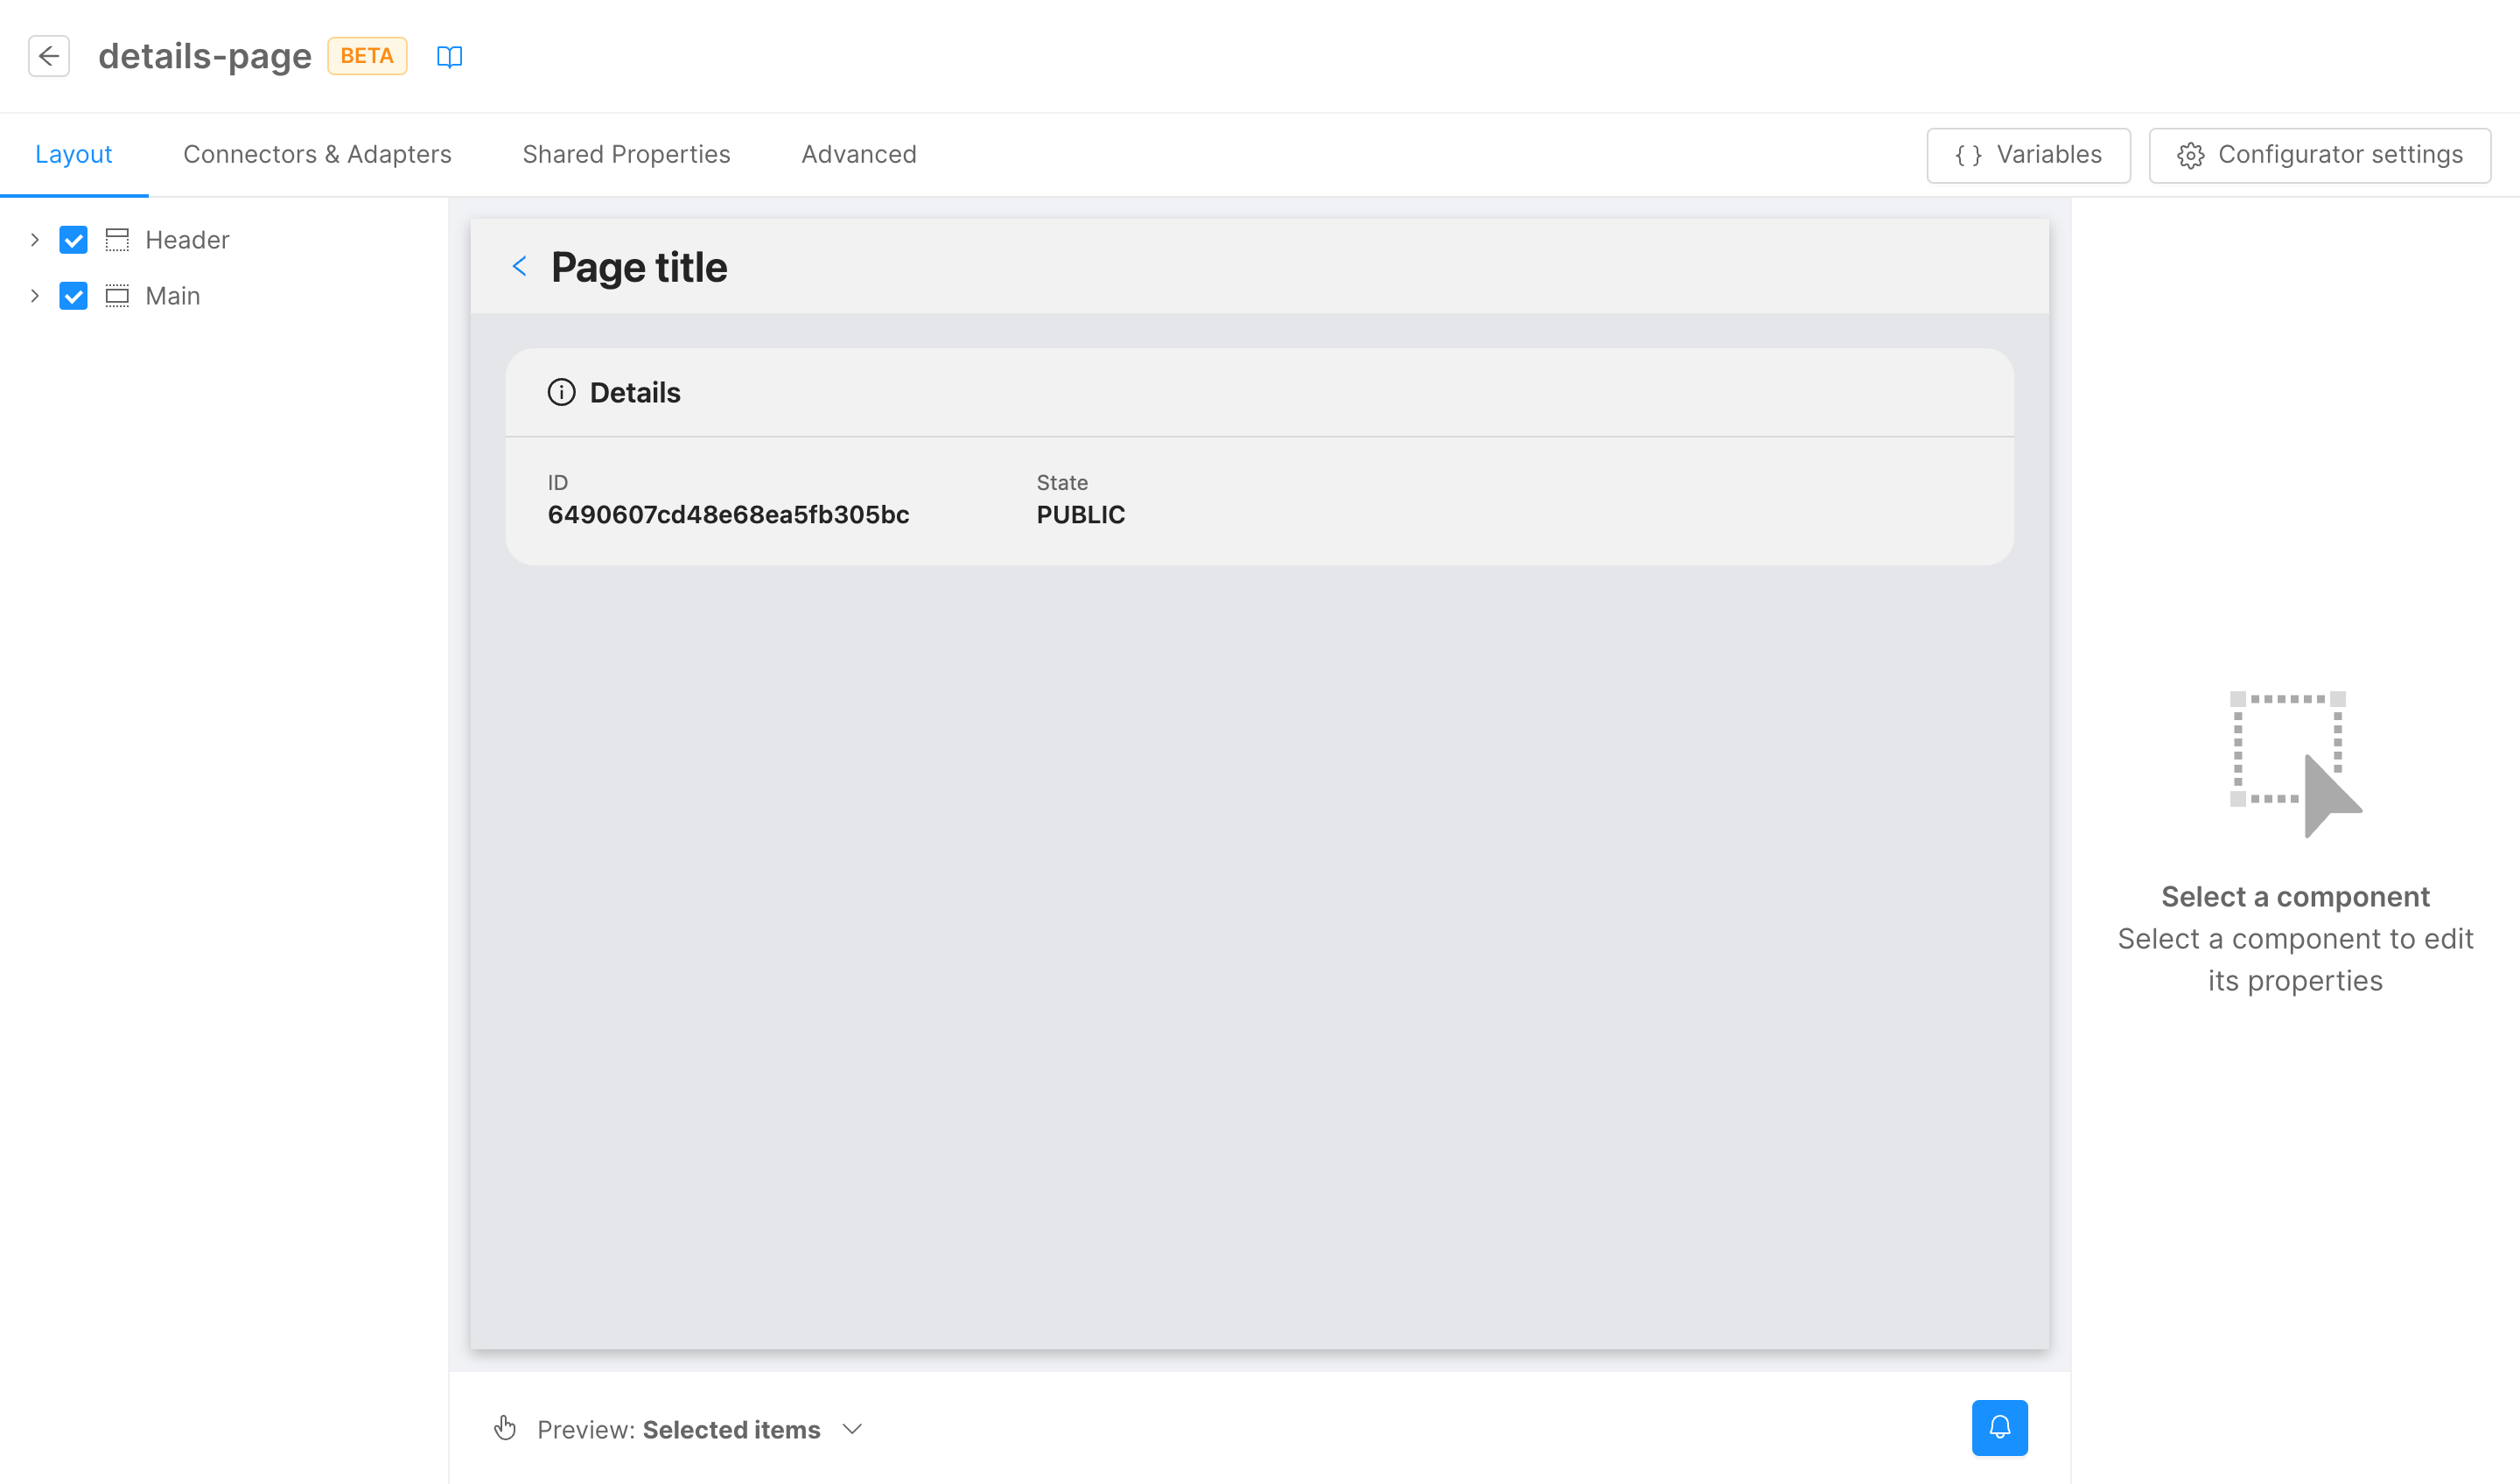
Task: Expand the Main tree node
Action: [x=33, y=295]
